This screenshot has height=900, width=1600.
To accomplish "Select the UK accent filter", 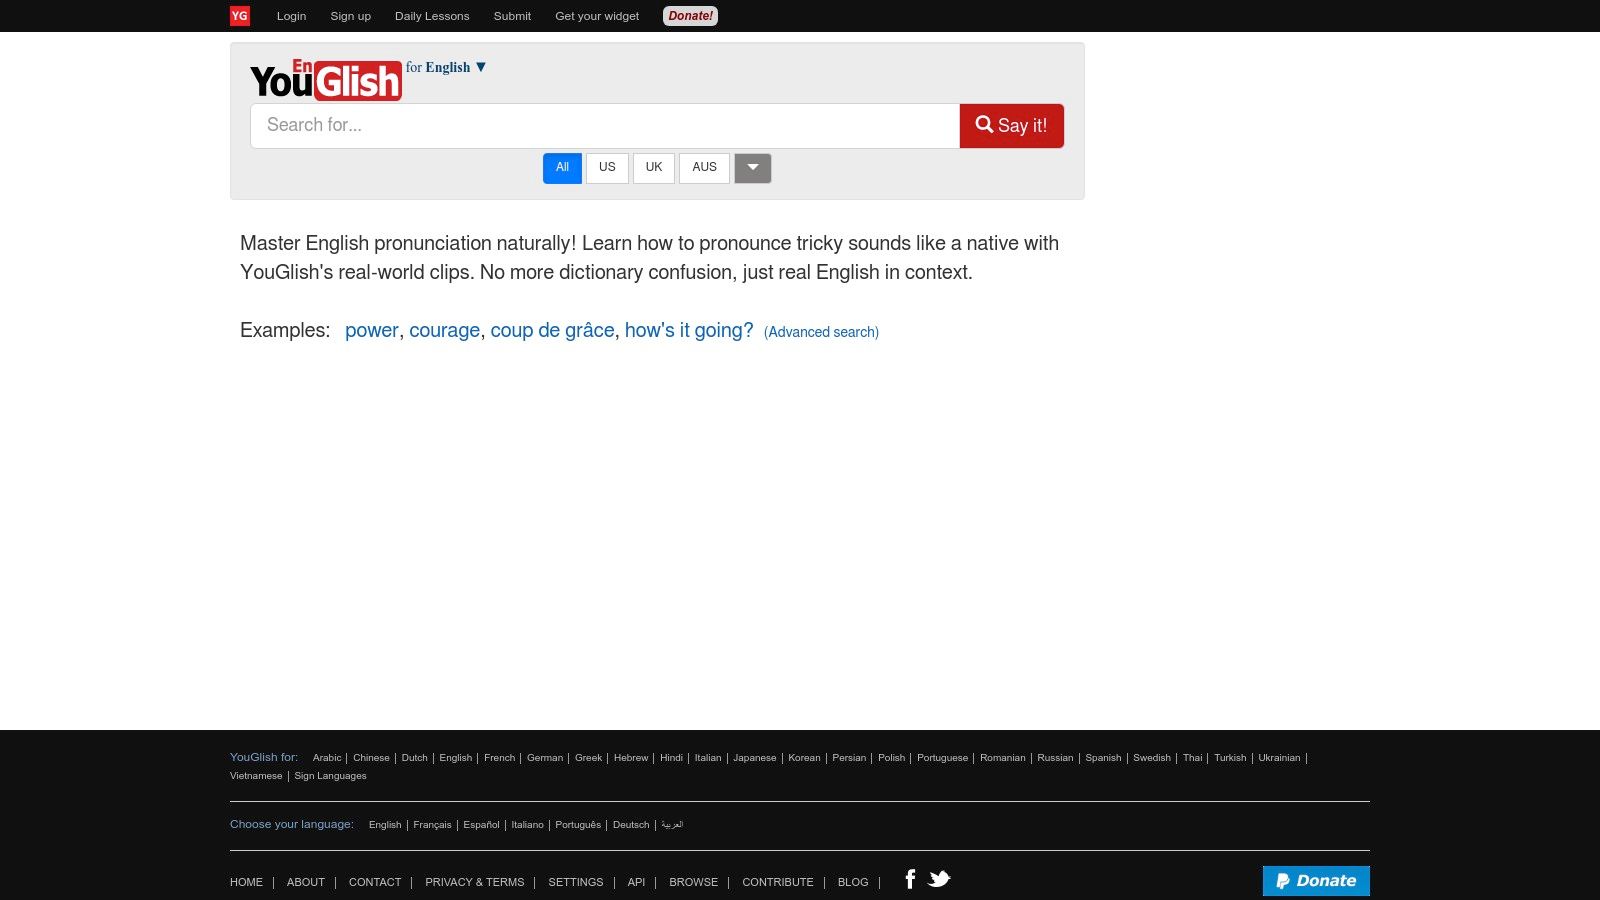I will (x=653, y=167).
